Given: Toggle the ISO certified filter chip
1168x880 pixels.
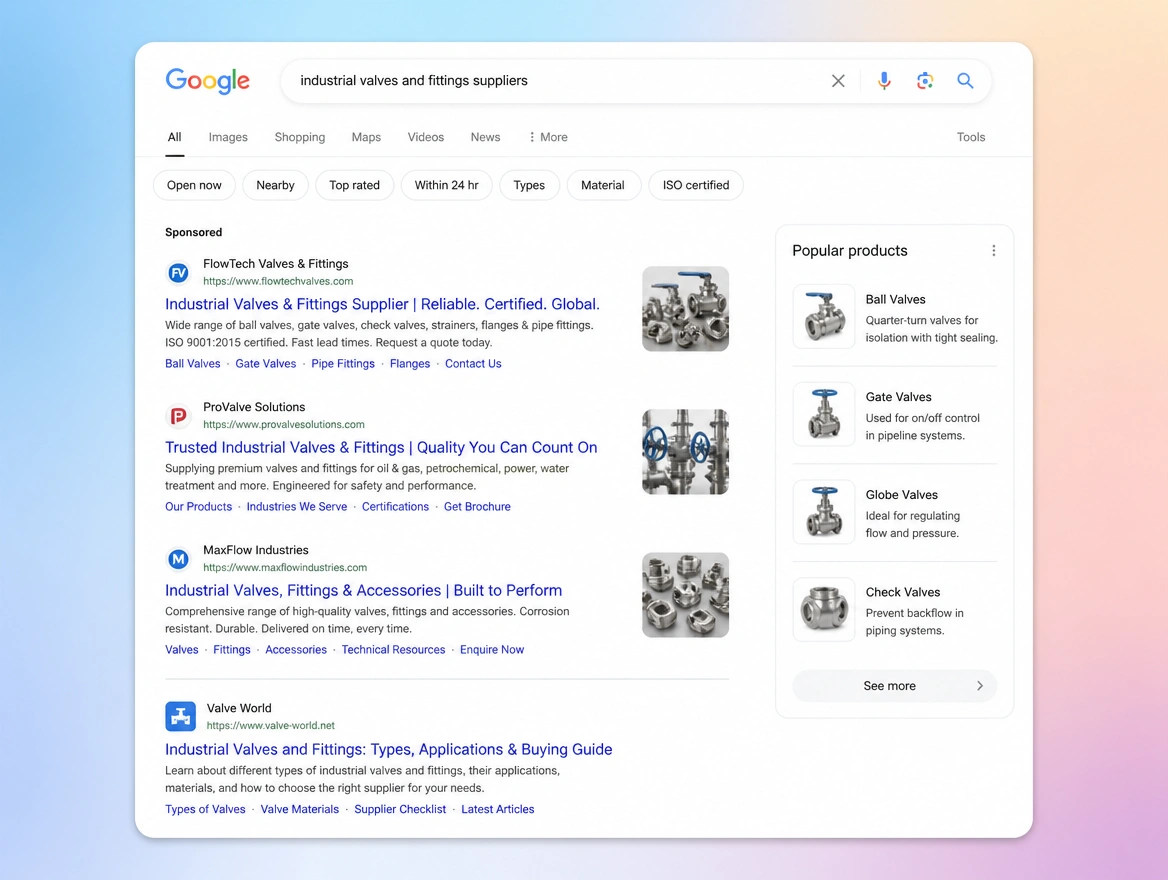Looking at the screenshot, I should point(696,185).
